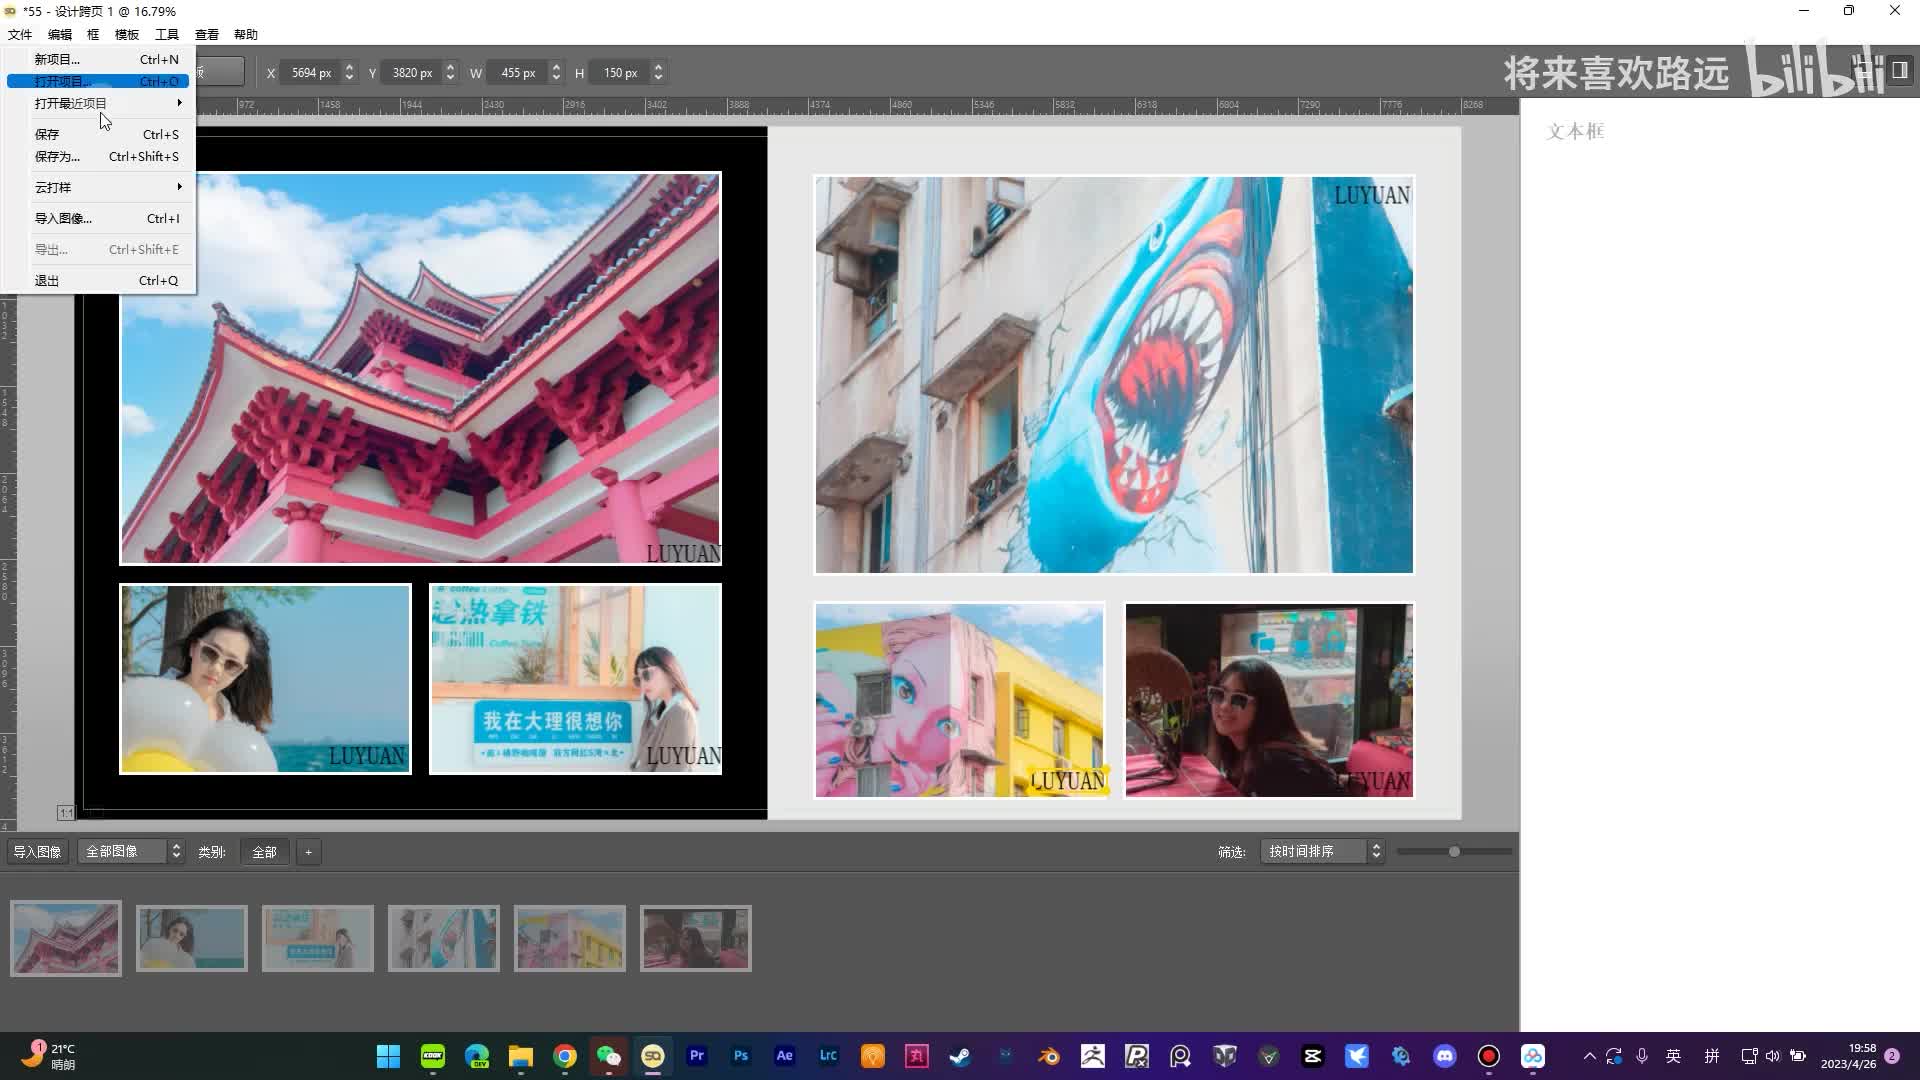Toggle the right side panel layout icon
Screen dimensions: 1920x1080
click(1899, 70)
